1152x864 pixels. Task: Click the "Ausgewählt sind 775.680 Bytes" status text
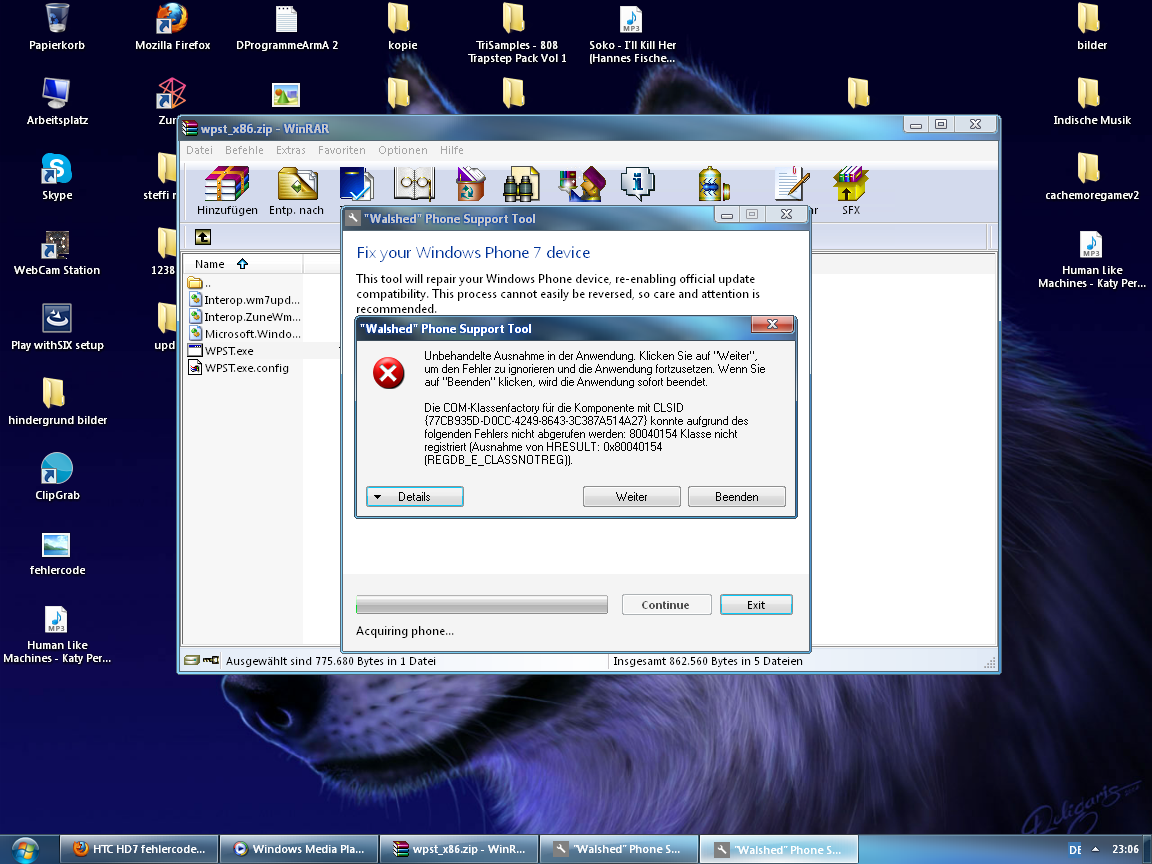pyautogui.click(x=331, y=660)
